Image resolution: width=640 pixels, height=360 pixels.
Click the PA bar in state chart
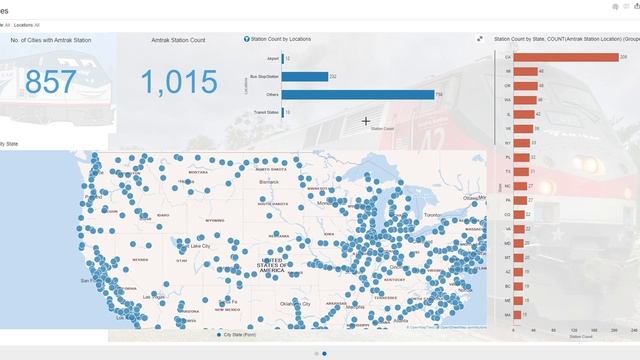(520, 200)
